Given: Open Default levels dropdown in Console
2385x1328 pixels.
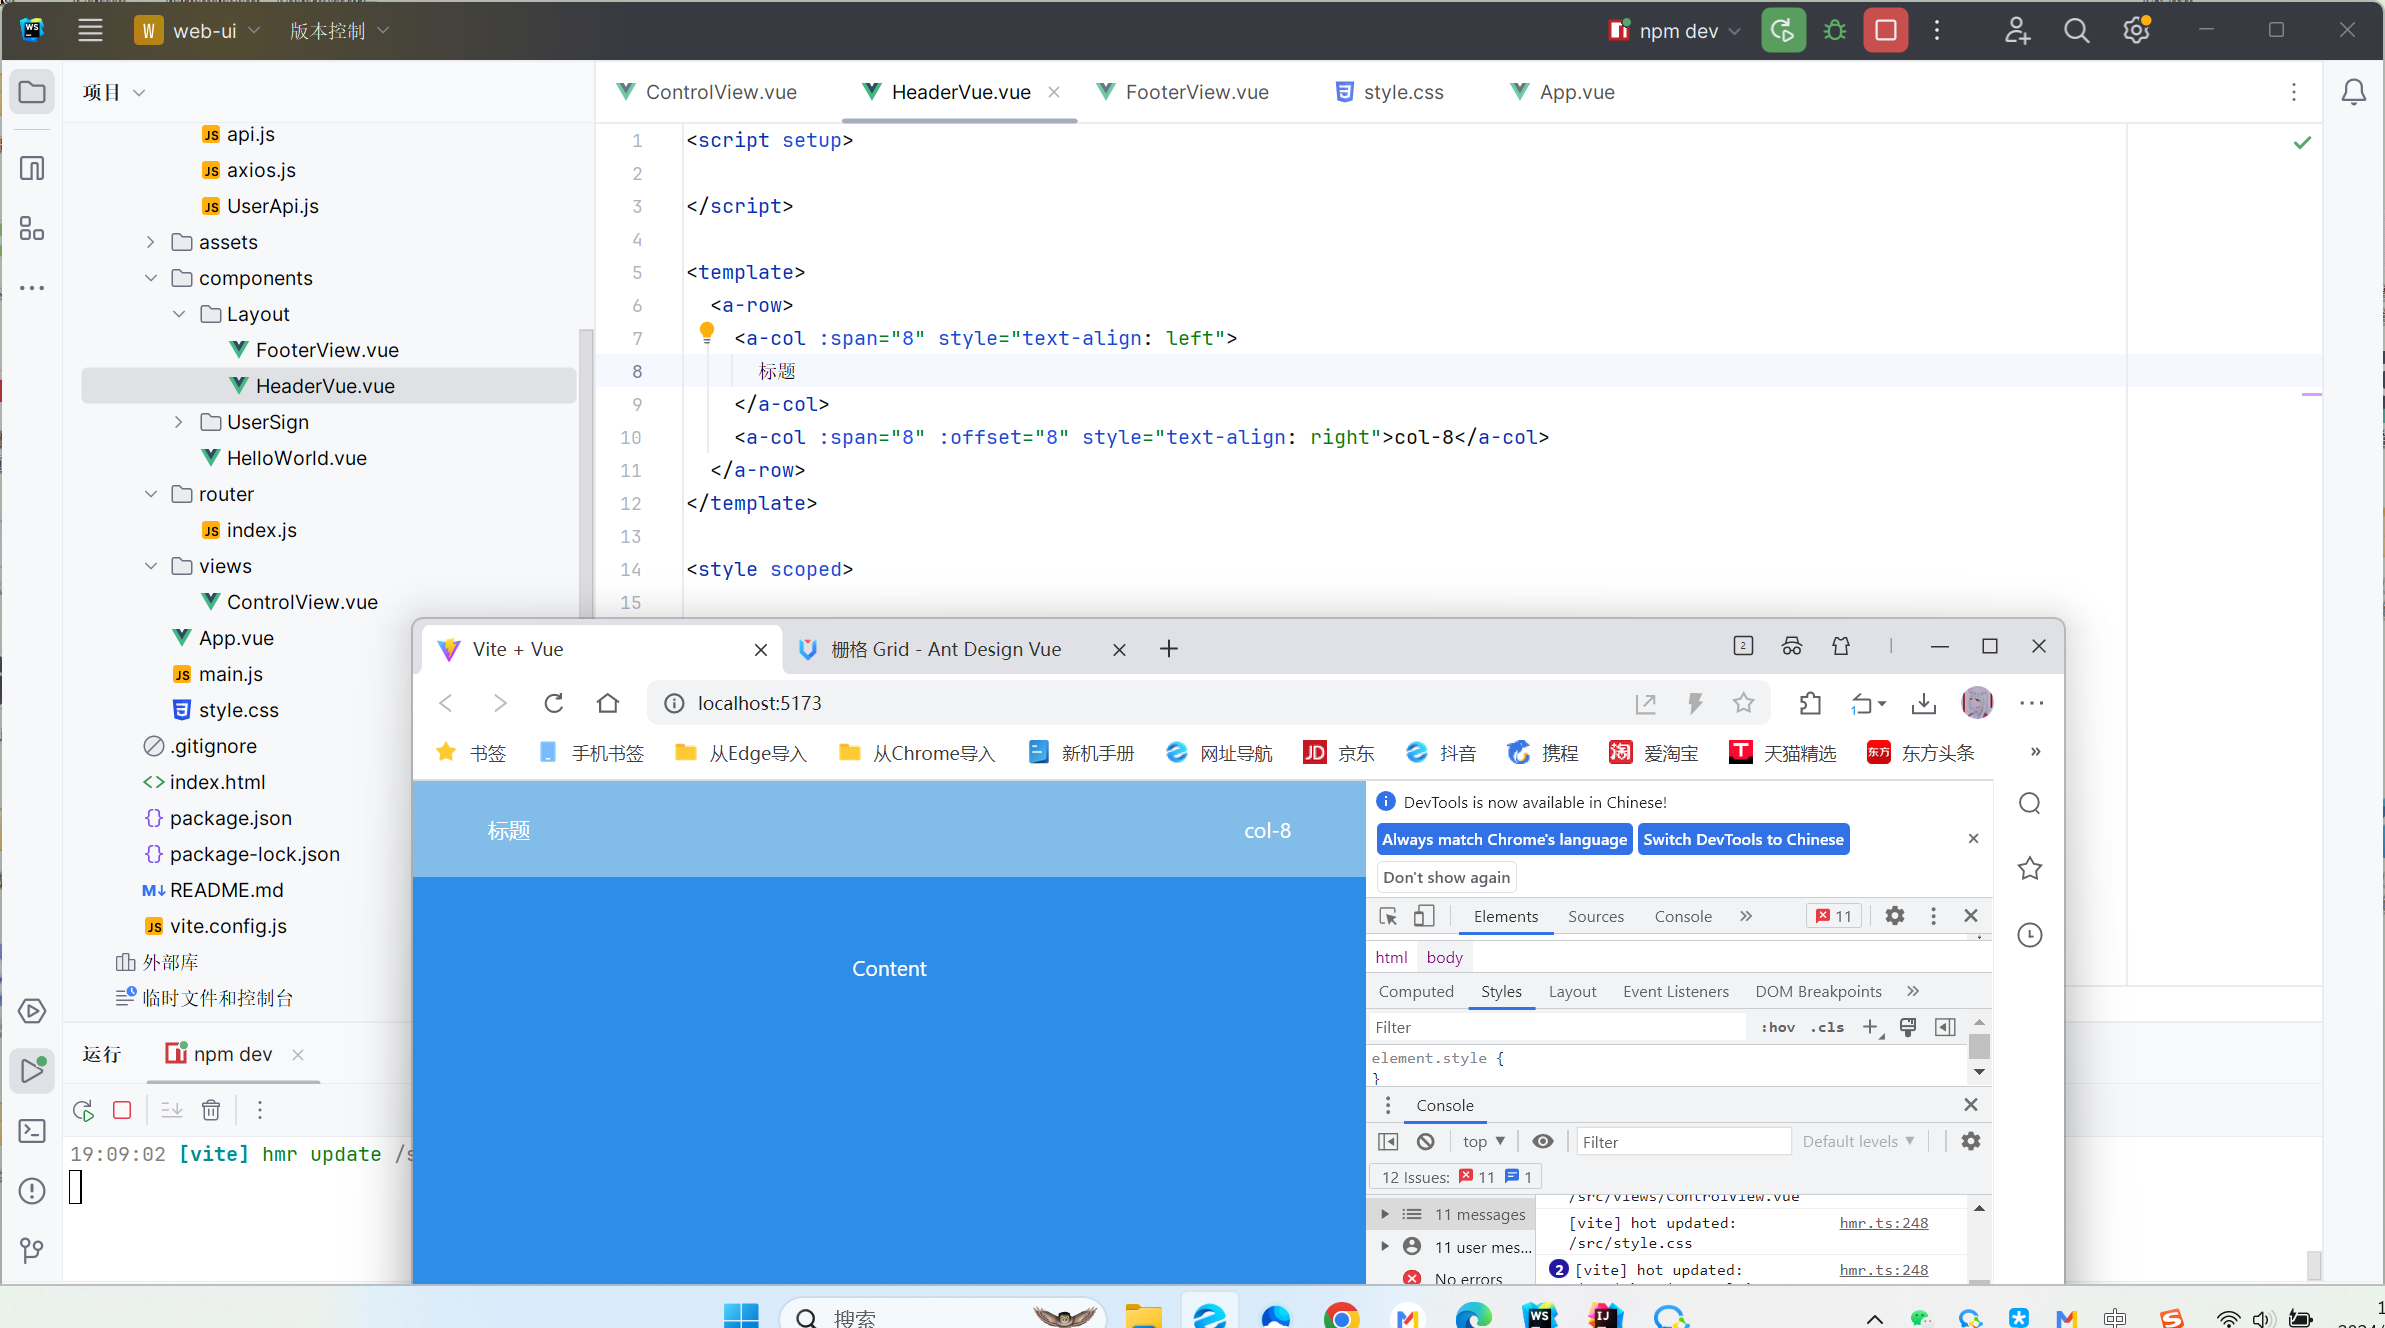Looking at the screenshot, I should coord(1858,1141).
